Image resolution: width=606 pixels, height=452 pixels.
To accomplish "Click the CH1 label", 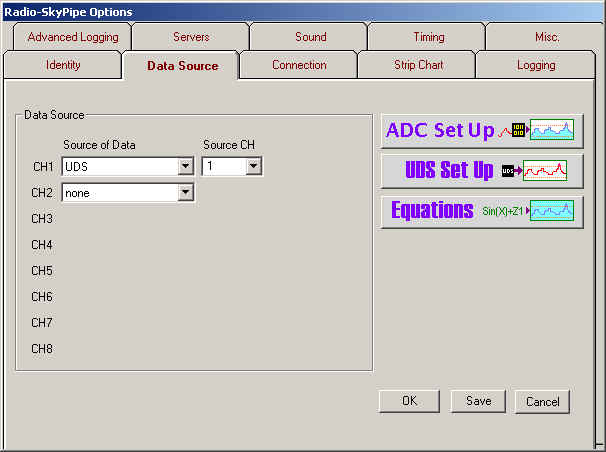I will [43, 167].
